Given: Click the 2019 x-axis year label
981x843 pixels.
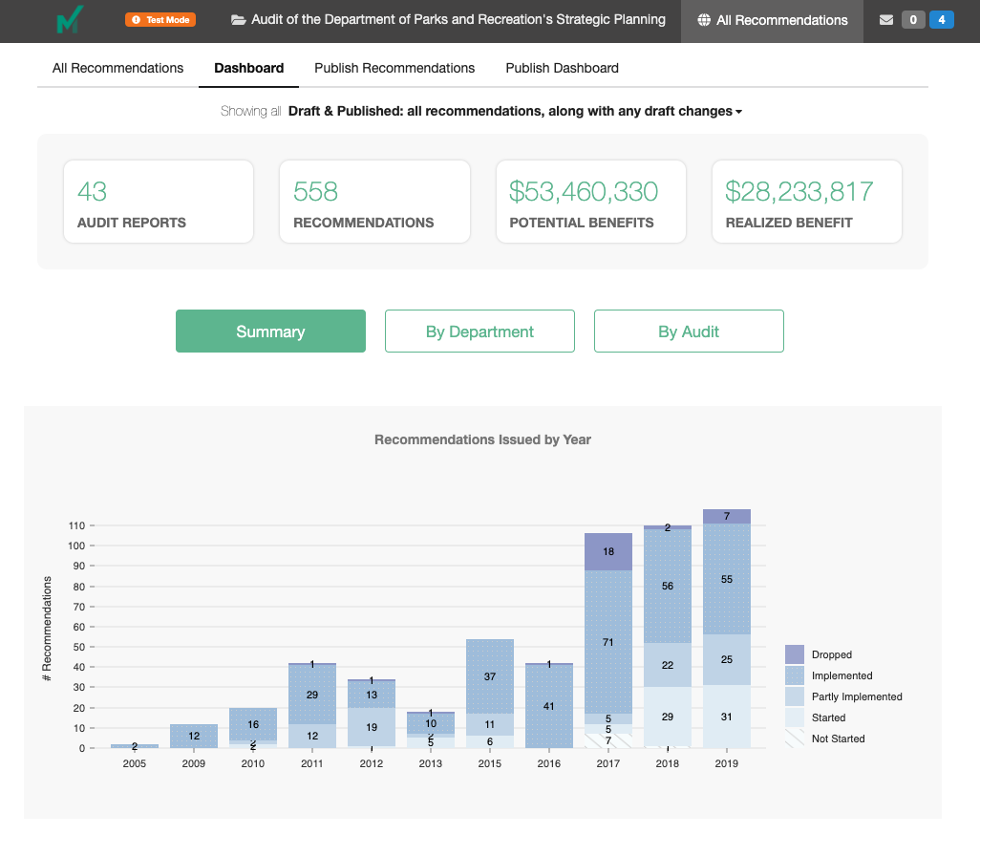Looking at the screenshot, I should tap(726, 764).
